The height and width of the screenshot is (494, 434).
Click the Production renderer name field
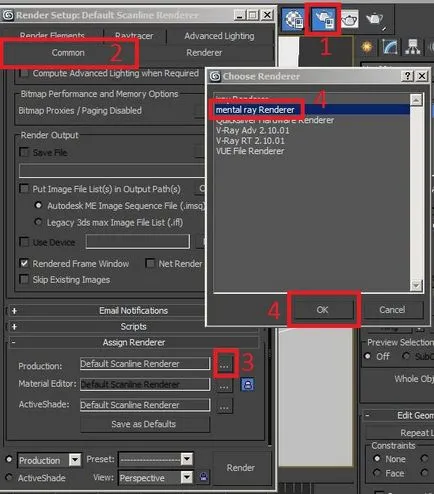(145, 364)
